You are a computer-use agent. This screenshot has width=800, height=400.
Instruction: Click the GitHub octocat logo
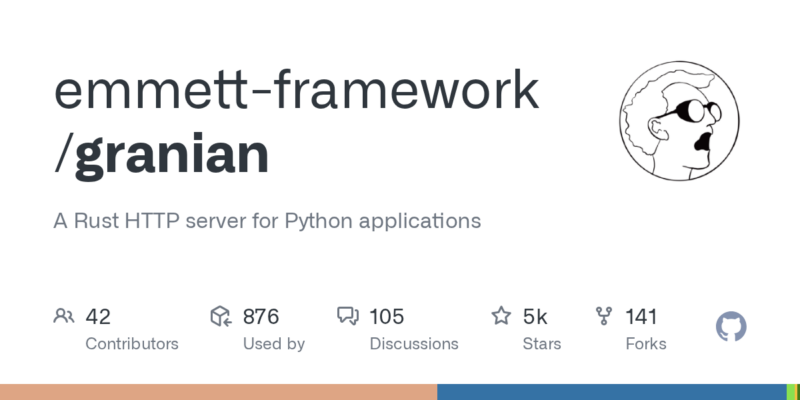pos(731,327)
